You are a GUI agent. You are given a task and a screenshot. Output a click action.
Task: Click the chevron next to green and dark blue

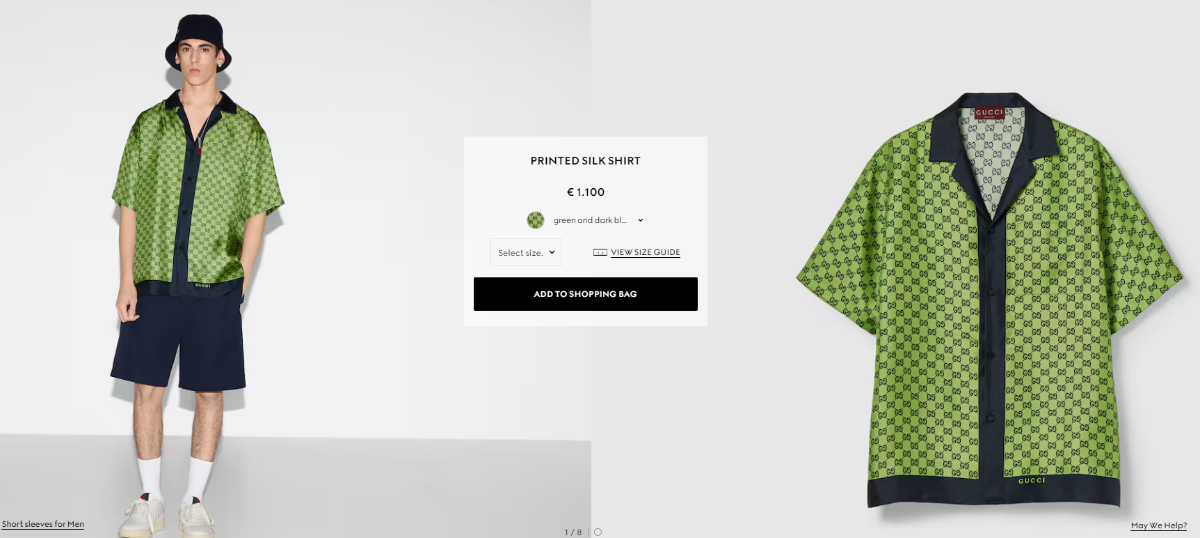640,220
